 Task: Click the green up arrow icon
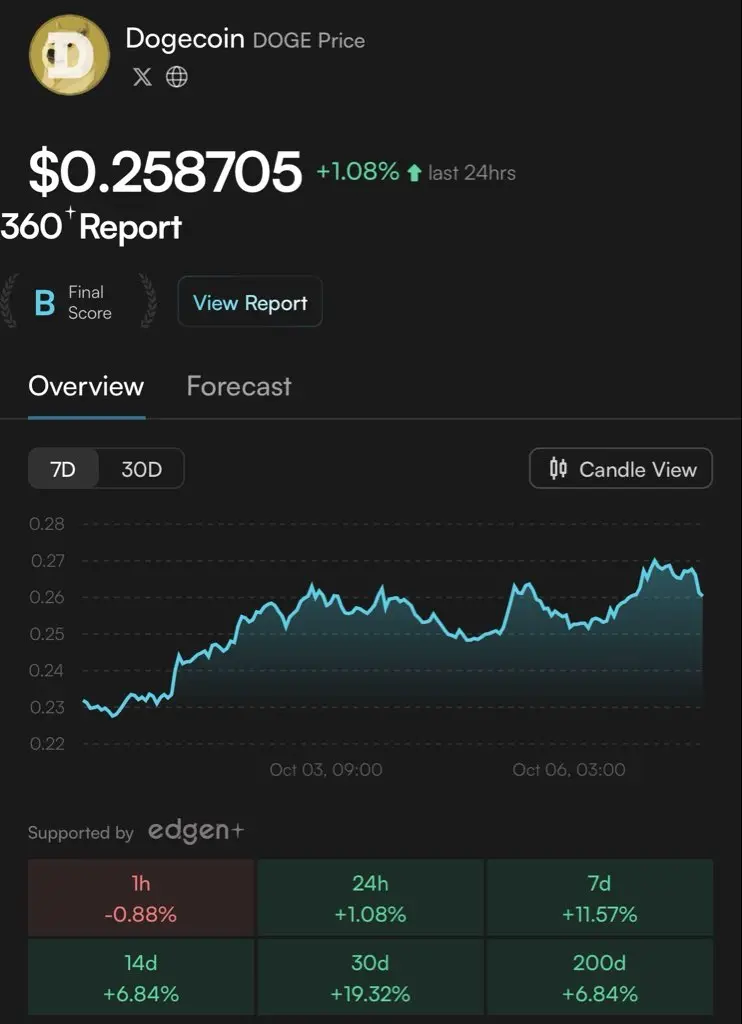point(414,173)
